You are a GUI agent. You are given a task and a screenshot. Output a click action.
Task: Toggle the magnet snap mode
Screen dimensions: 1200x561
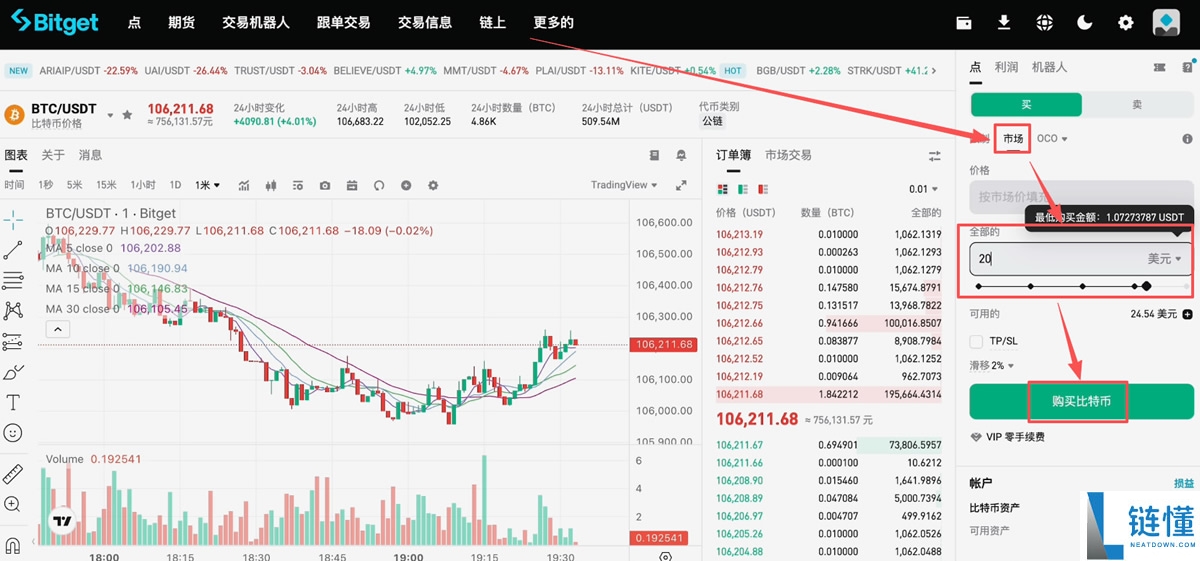(x=13, y=546)
